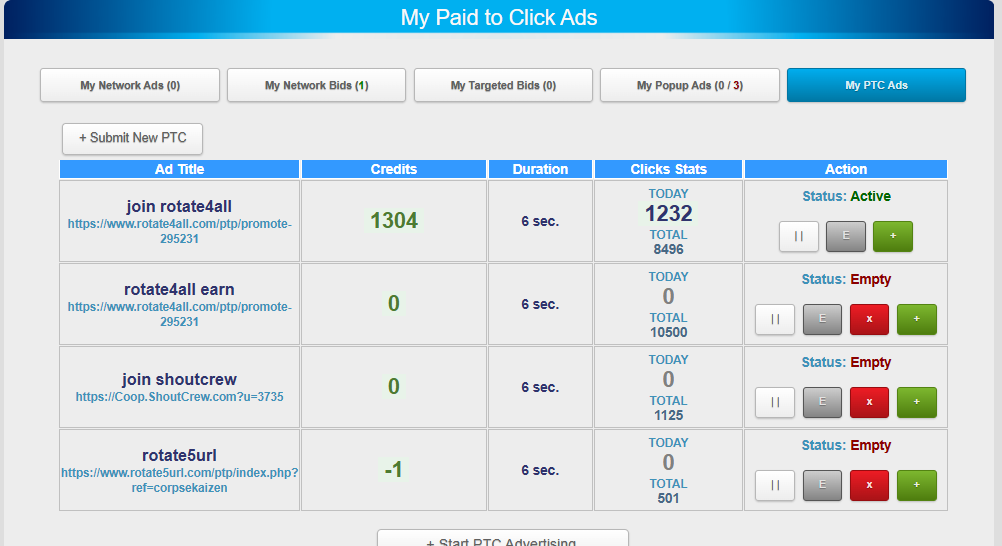Pause the join shoutcrew ad
Screen dimensions: 1002x546
[775, 402]
